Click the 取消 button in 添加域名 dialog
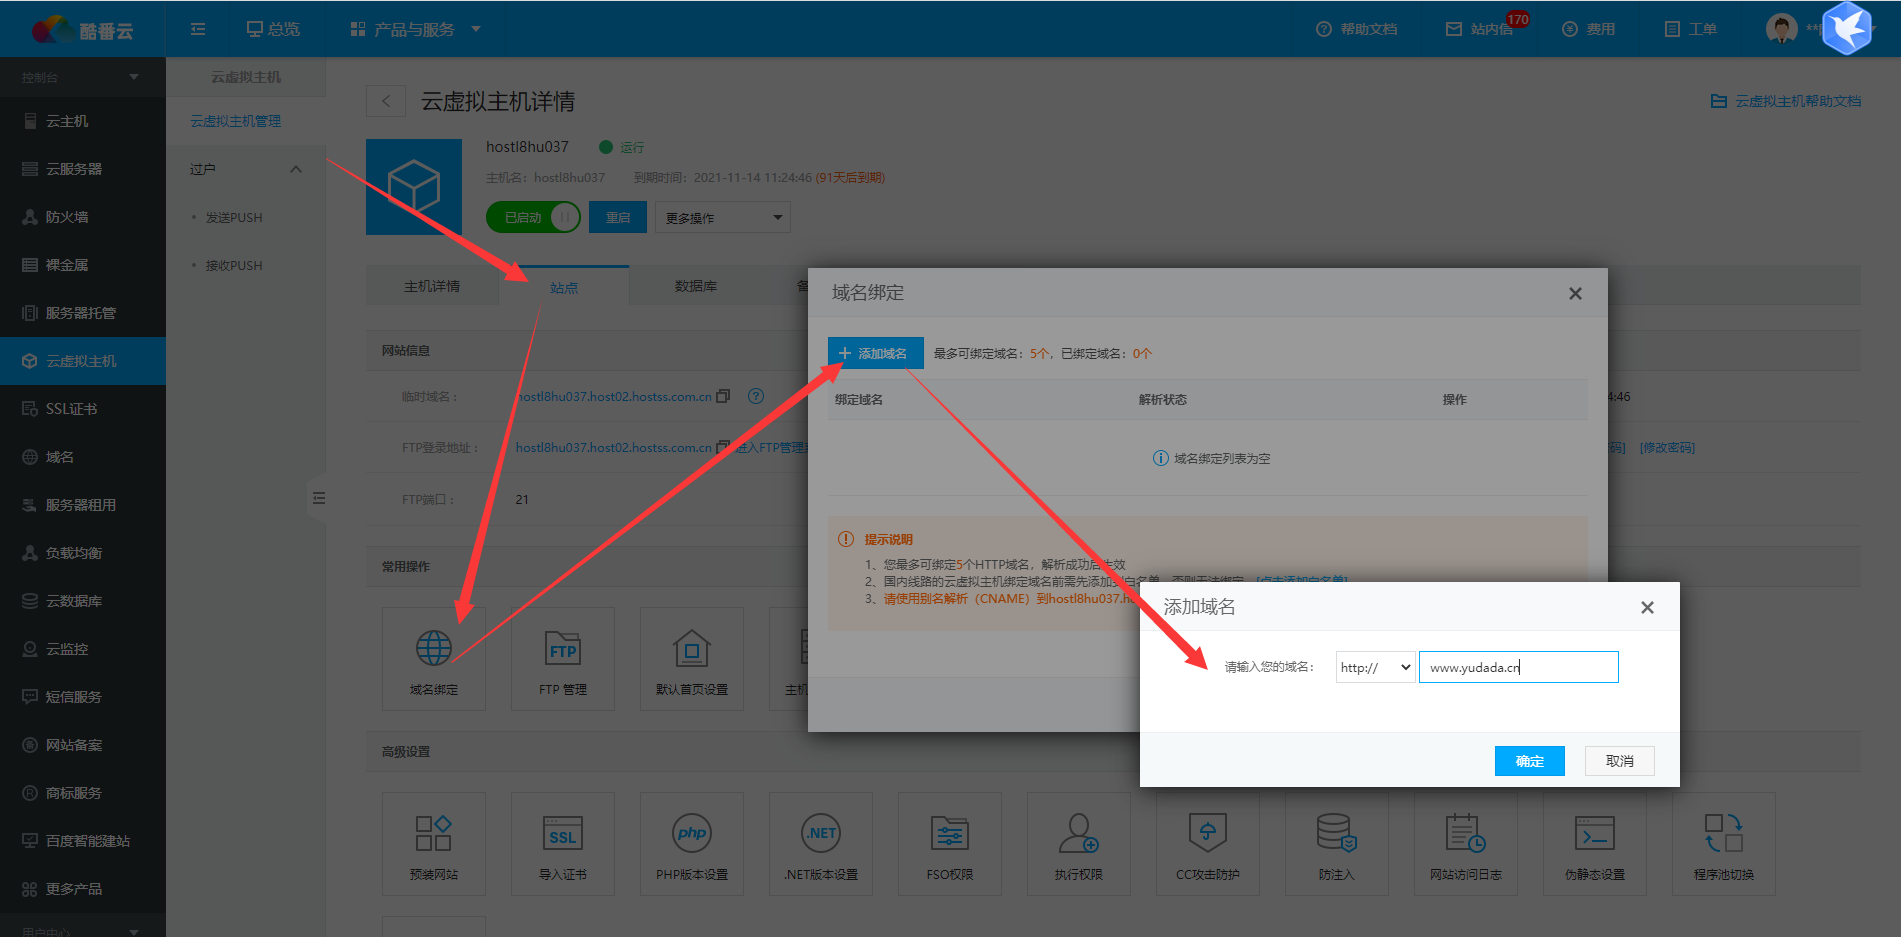The image size is (1901, 937). pos(1619,761)
